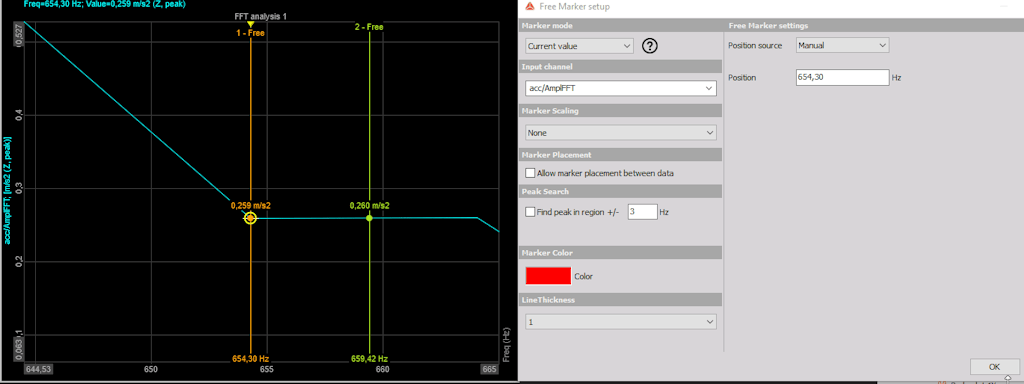1024x384 pixels.
Task: Open the Marker mode Current value dropdown
Action: pos(579,46)
